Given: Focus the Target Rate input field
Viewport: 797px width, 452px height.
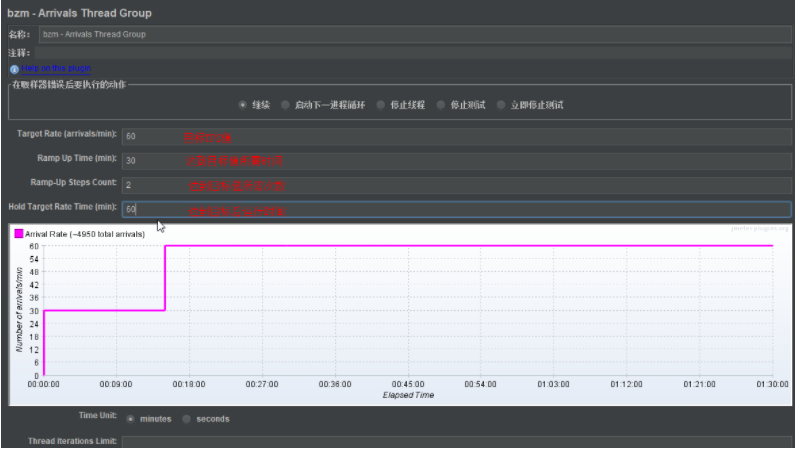Looking at the screenshot, I should [x=456, y=136].
